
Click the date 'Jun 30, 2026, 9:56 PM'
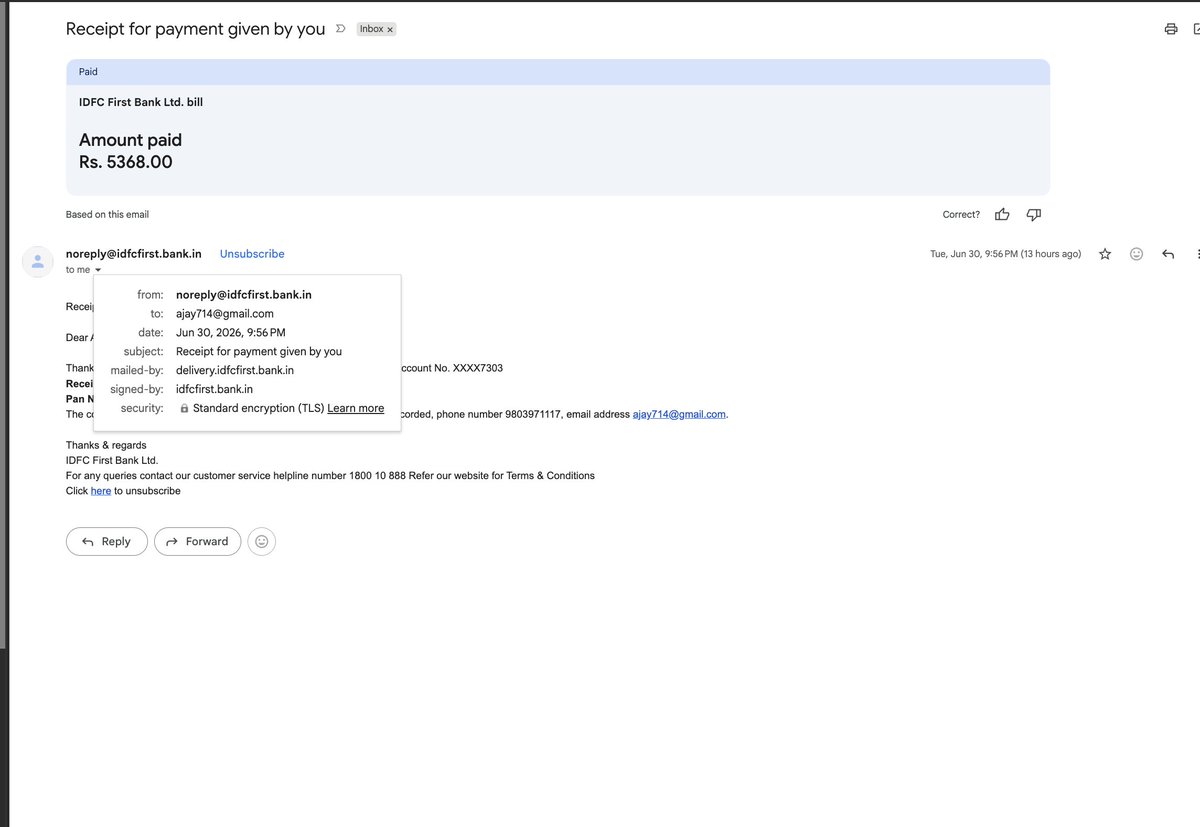(231, 332)
